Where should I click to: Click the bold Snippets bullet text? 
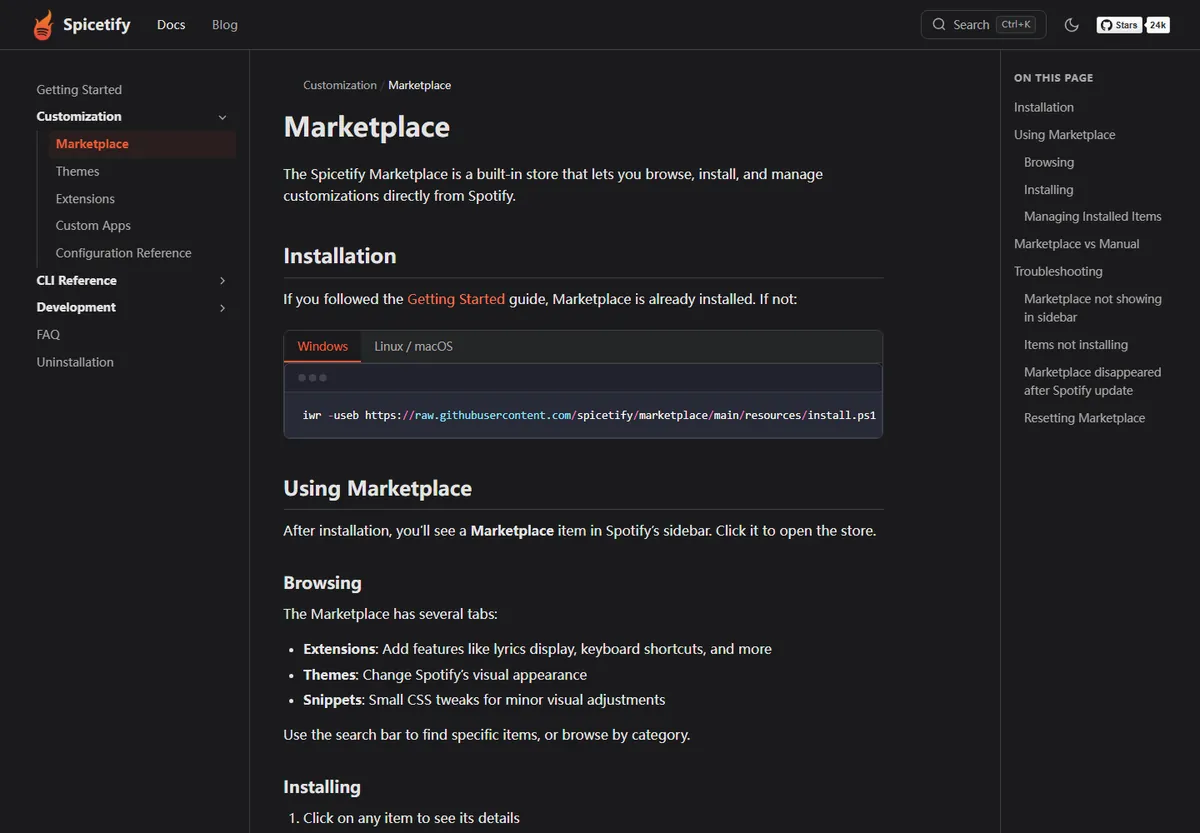(332, 700)
